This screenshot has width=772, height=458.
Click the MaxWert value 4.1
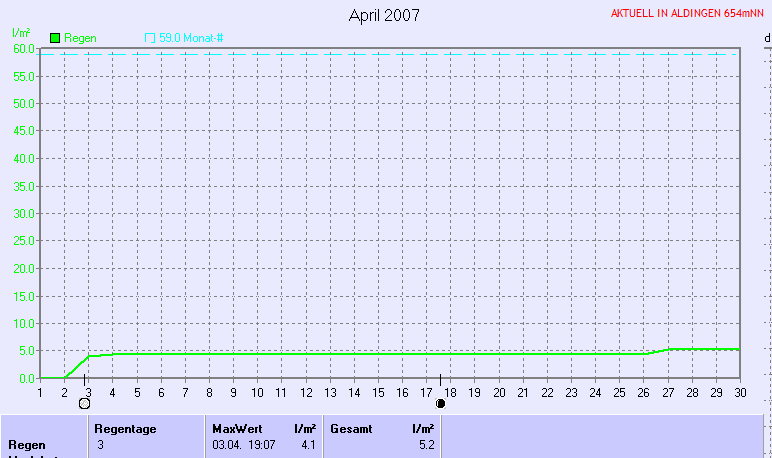(x=308, y=444)
